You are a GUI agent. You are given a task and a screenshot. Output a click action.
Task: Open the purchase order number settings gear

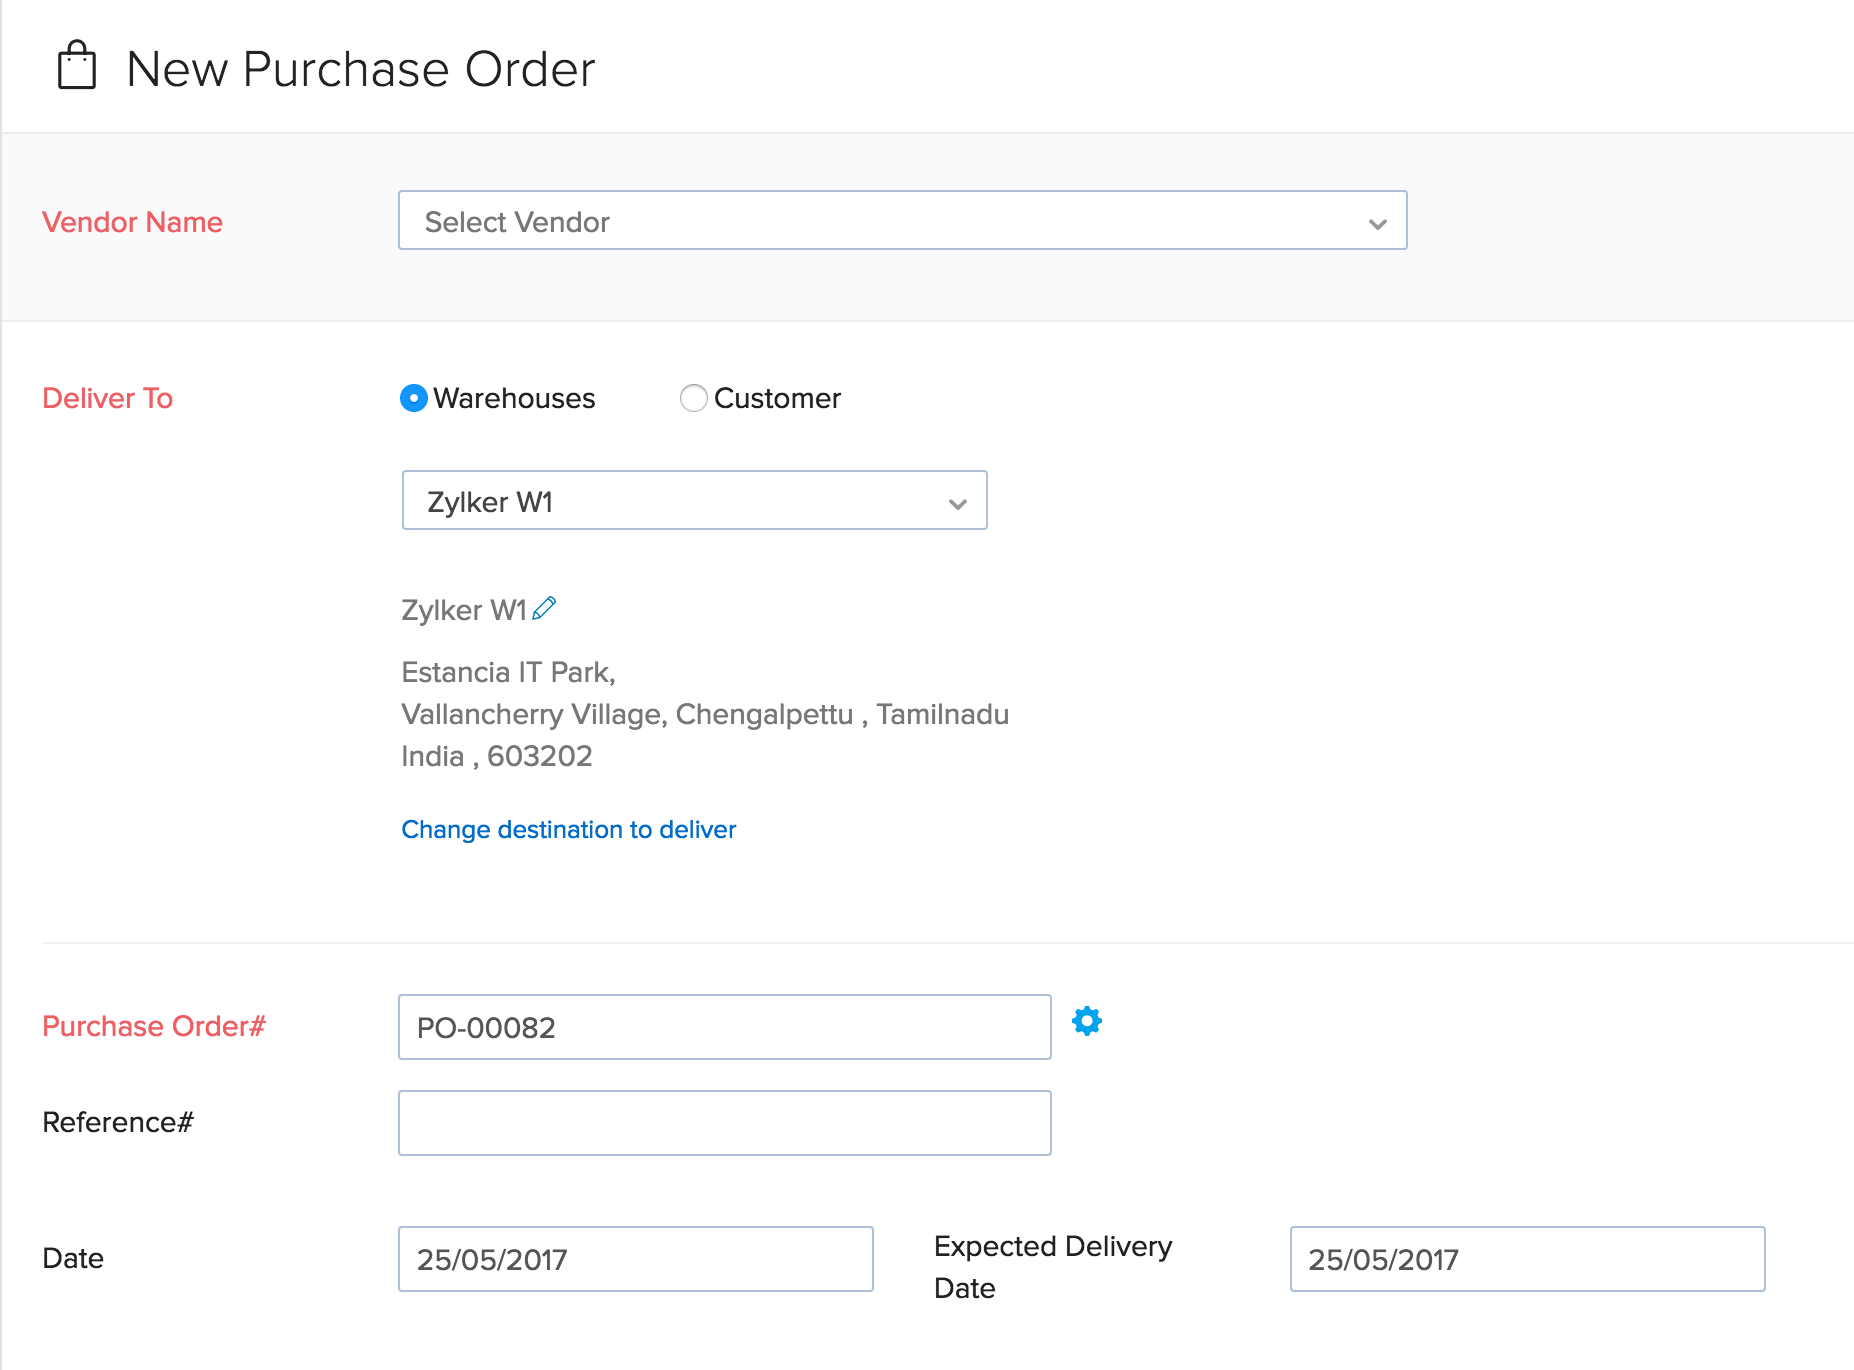pyautogui.click(x=1086, y=1021)
